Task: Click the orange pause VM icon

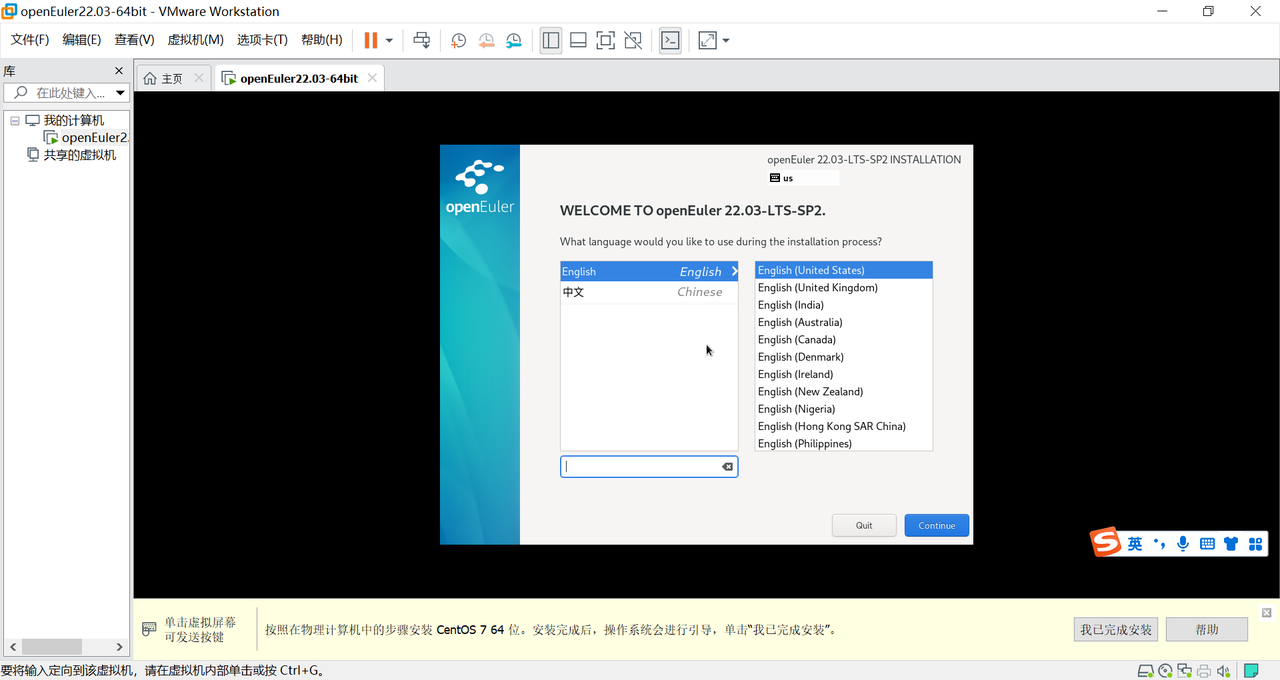Action: pyautogui.click(x=371, y=40)
